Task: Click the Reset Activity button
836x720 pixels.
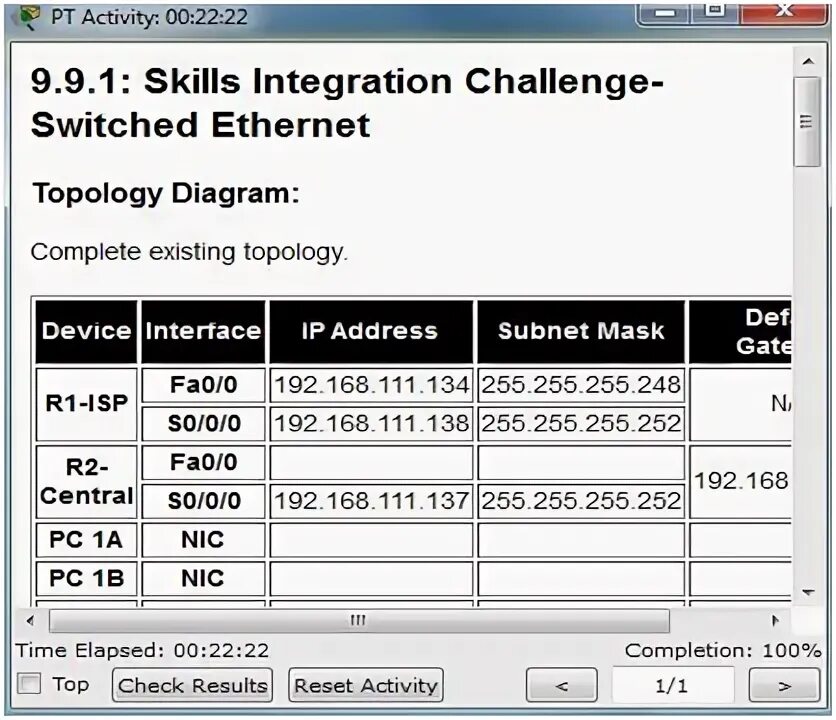Action: tap(364, 685)
